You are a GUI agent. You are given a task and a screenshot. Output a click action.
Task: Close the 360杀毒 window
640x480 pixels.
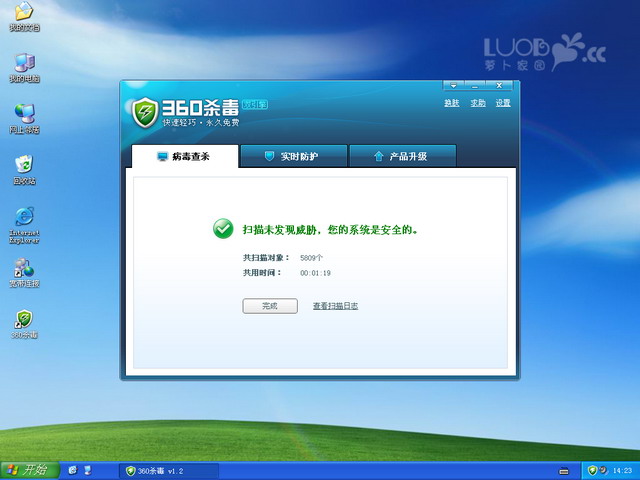pos(499,86)
